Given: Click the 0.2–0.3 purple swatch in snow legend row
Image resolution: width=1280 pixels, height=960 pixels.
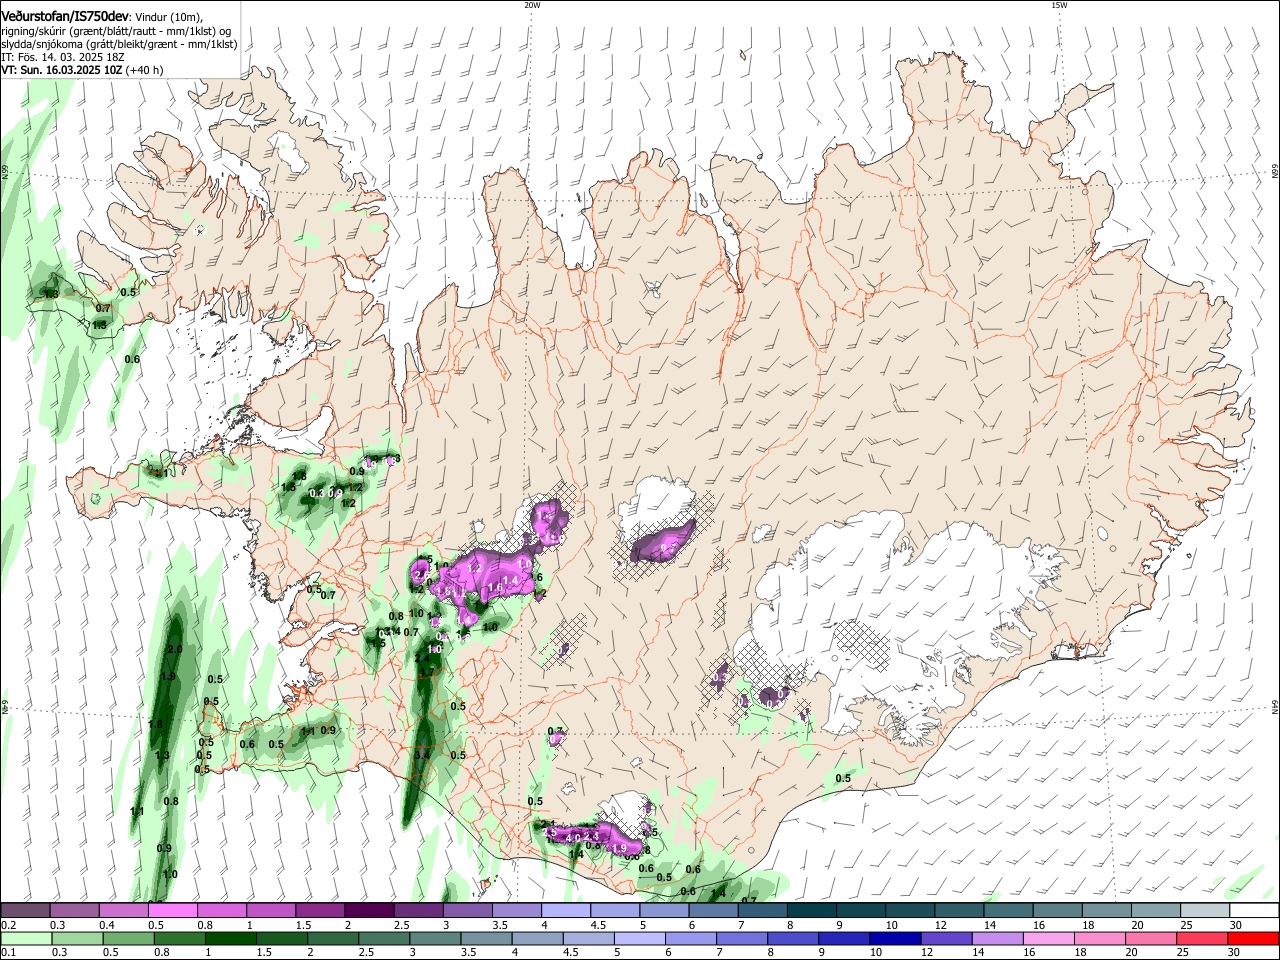Looking at the screenshot, I should pos(25,910).
